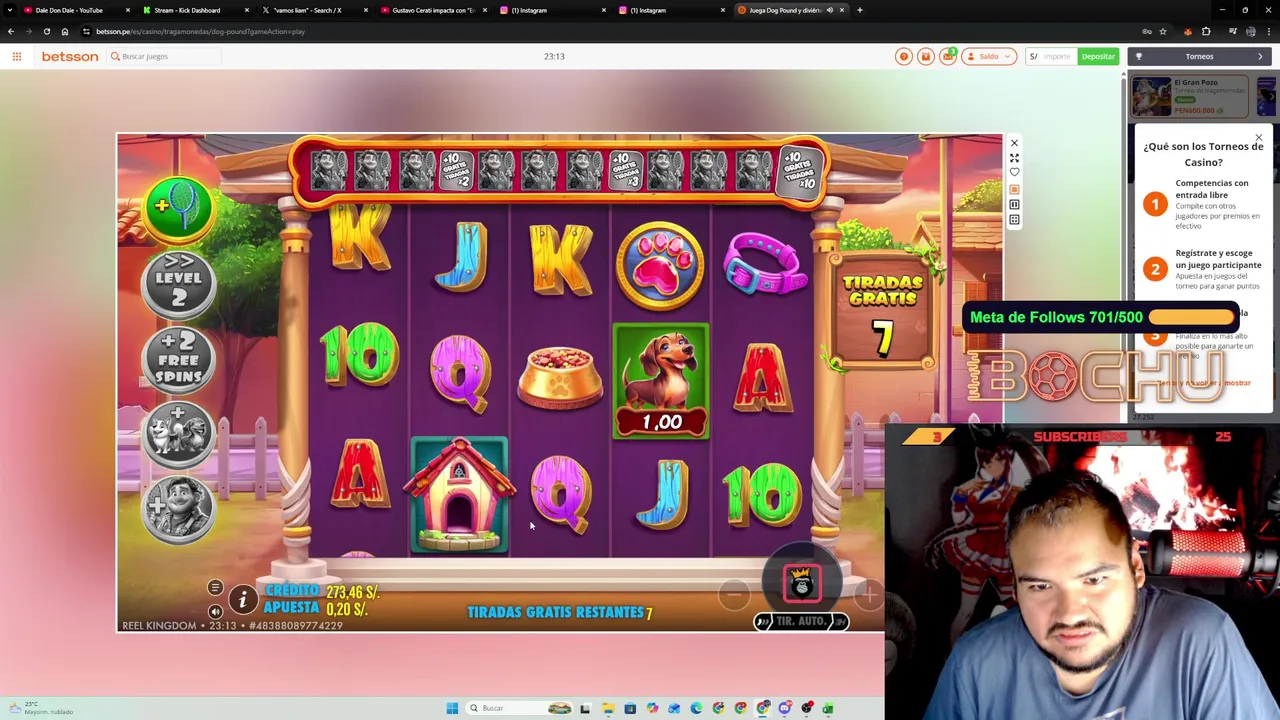The height and width of the screenshot is (720, 1280).
Task: Open the Windows Start menu
Action: (x=452, y=708)
